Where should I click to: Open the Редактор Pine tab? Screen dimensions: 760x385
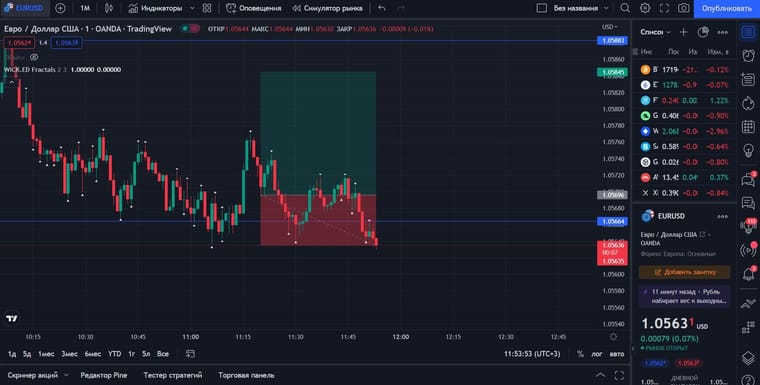pyautogui.click(x=104, y=375)
